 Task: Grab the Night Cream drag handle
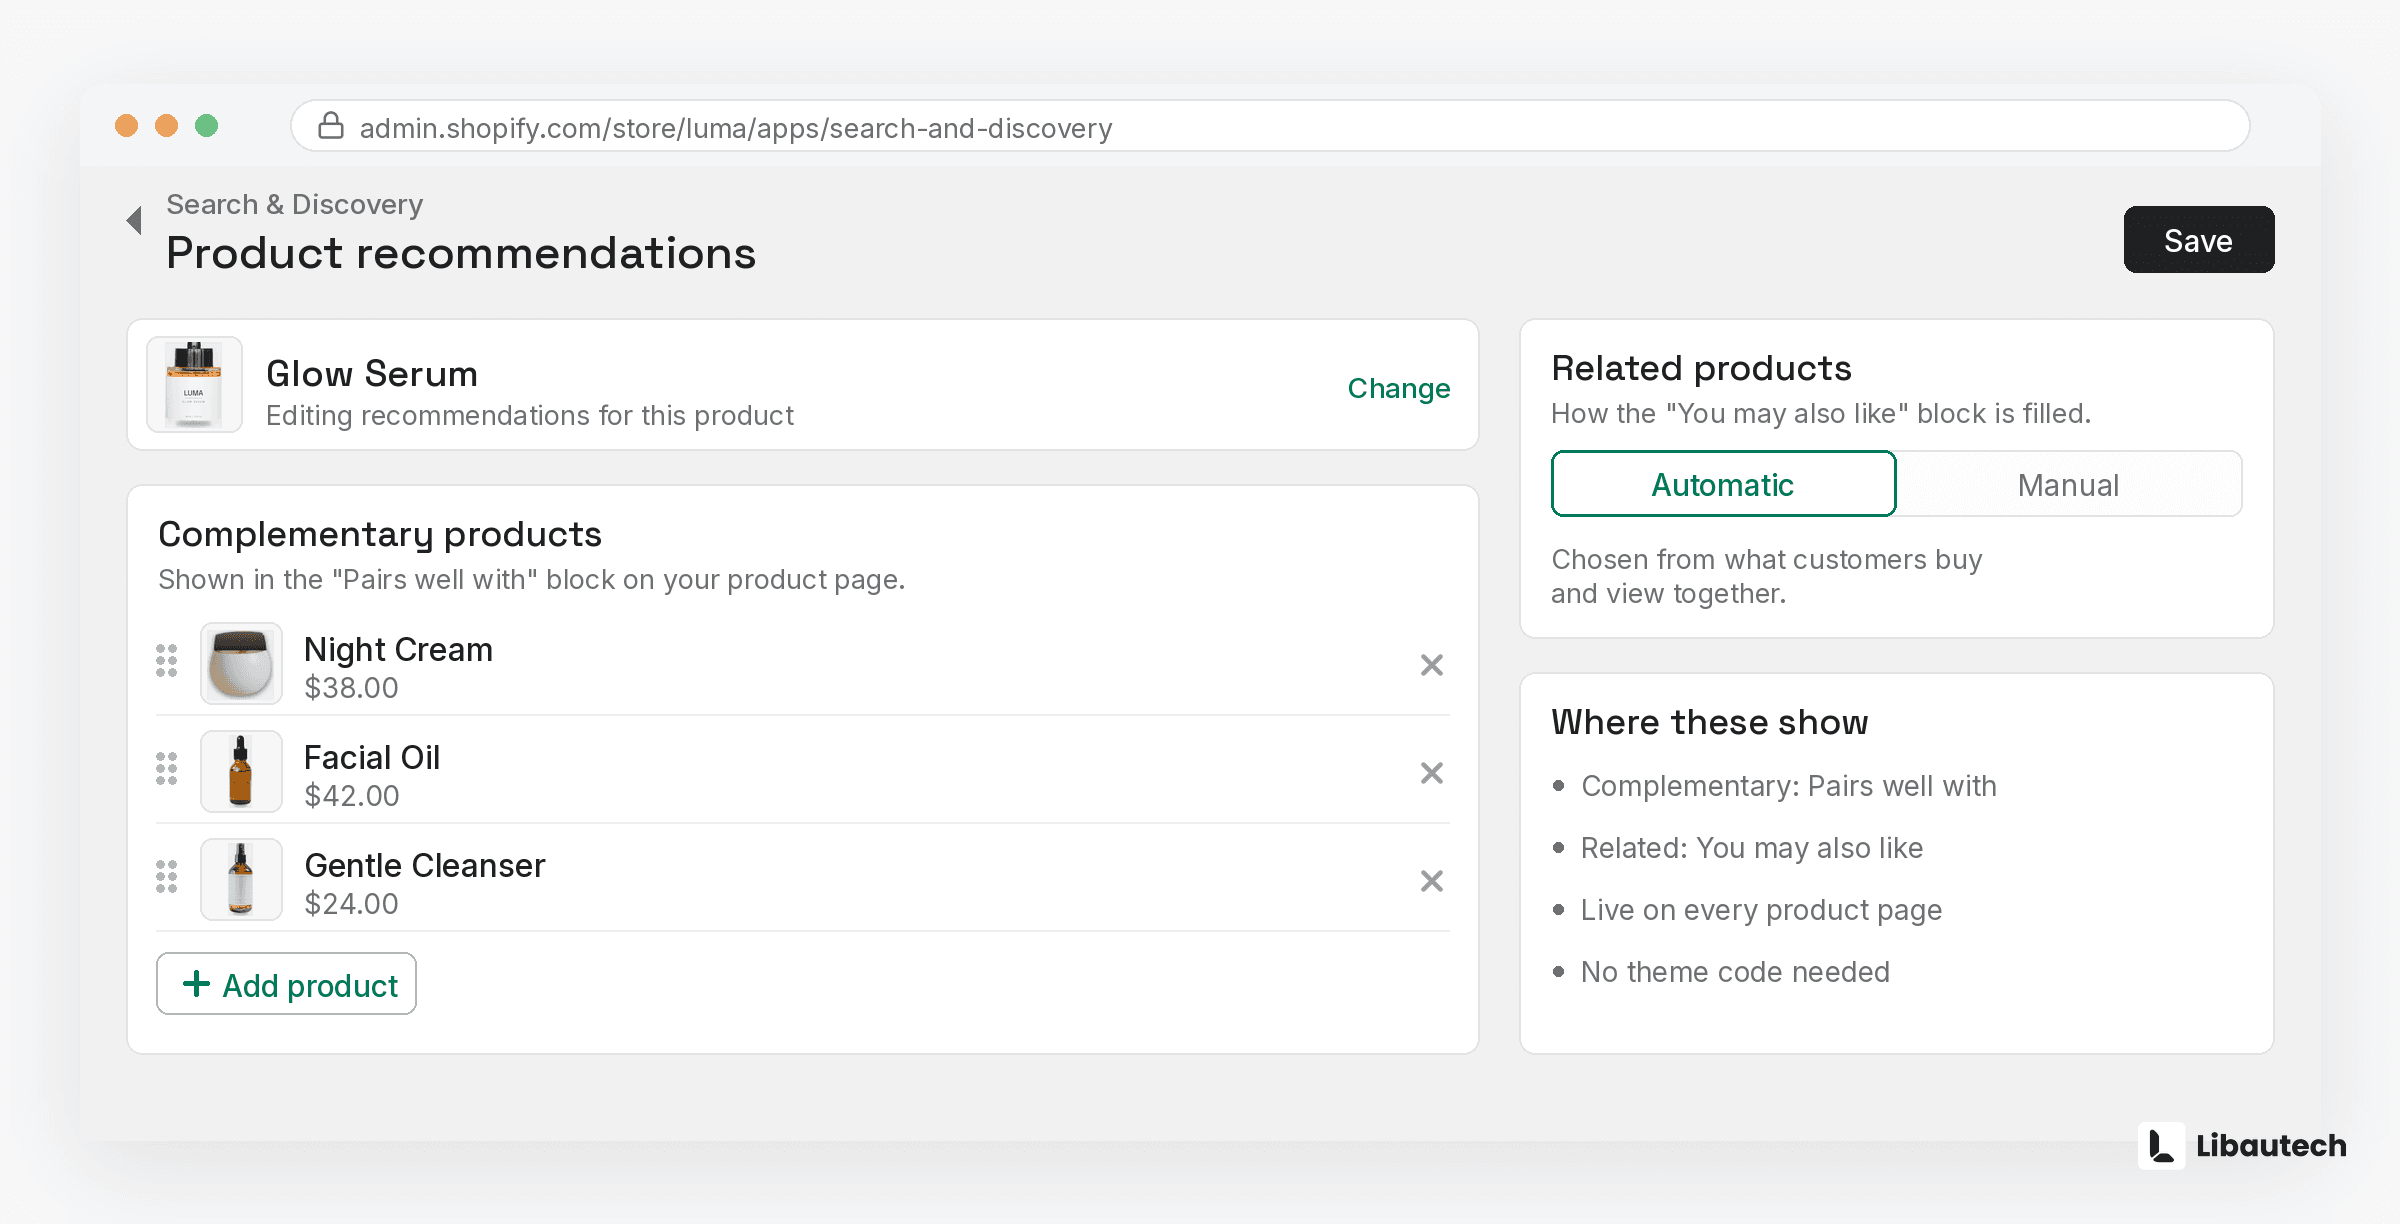(167, 661)
